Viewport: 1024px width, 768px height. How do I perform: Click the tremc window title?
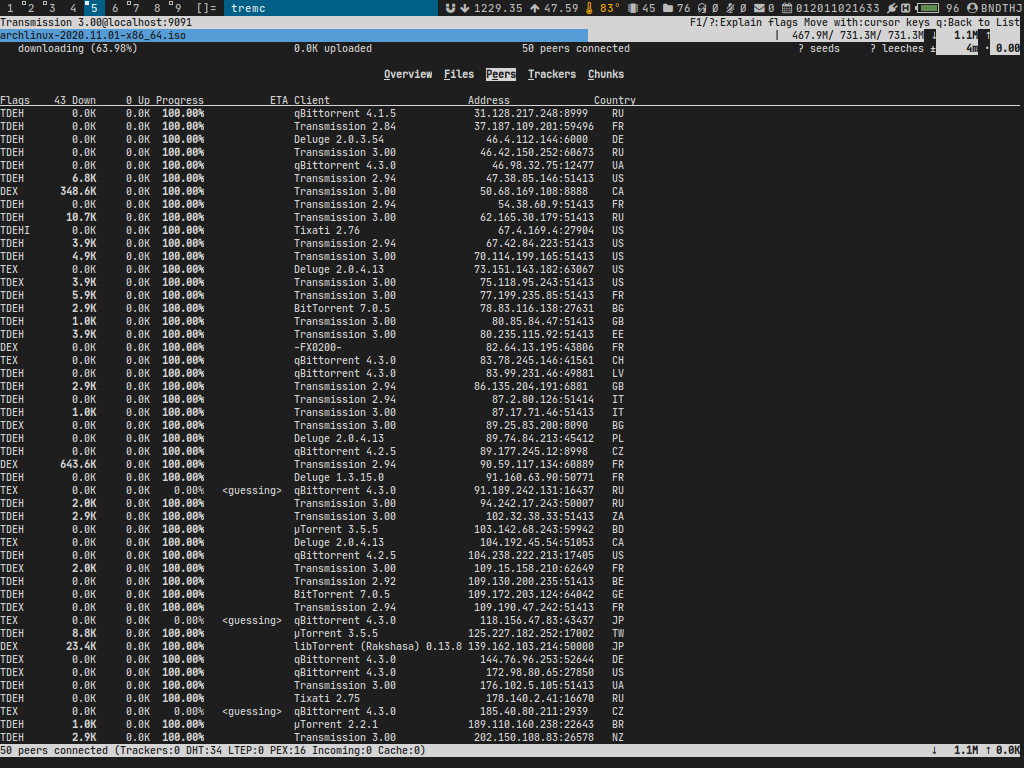(x=248, y=8)
